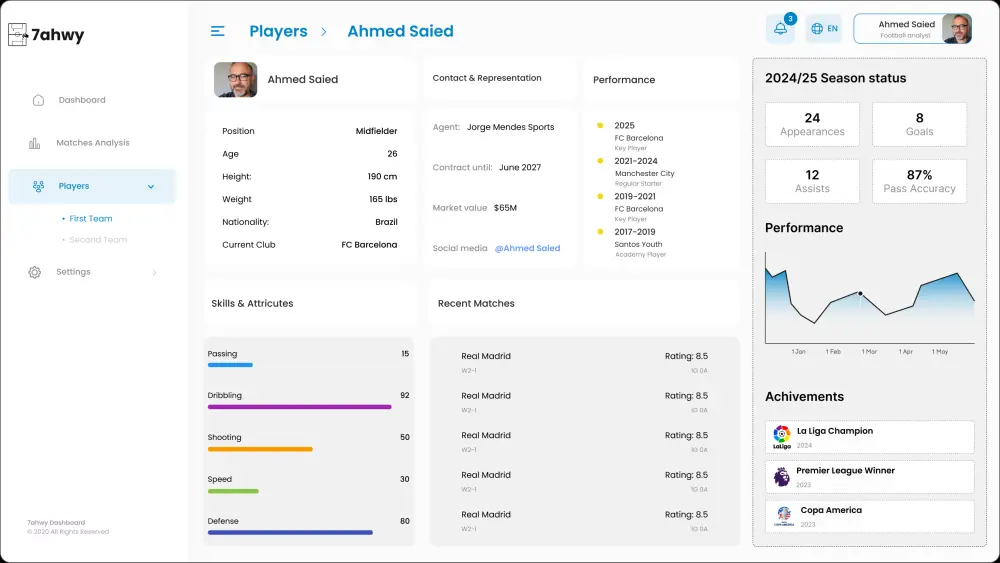This screenshot has height=563, width=1000.
Task: Open Matches Analysis menu item
Action: 92,143
